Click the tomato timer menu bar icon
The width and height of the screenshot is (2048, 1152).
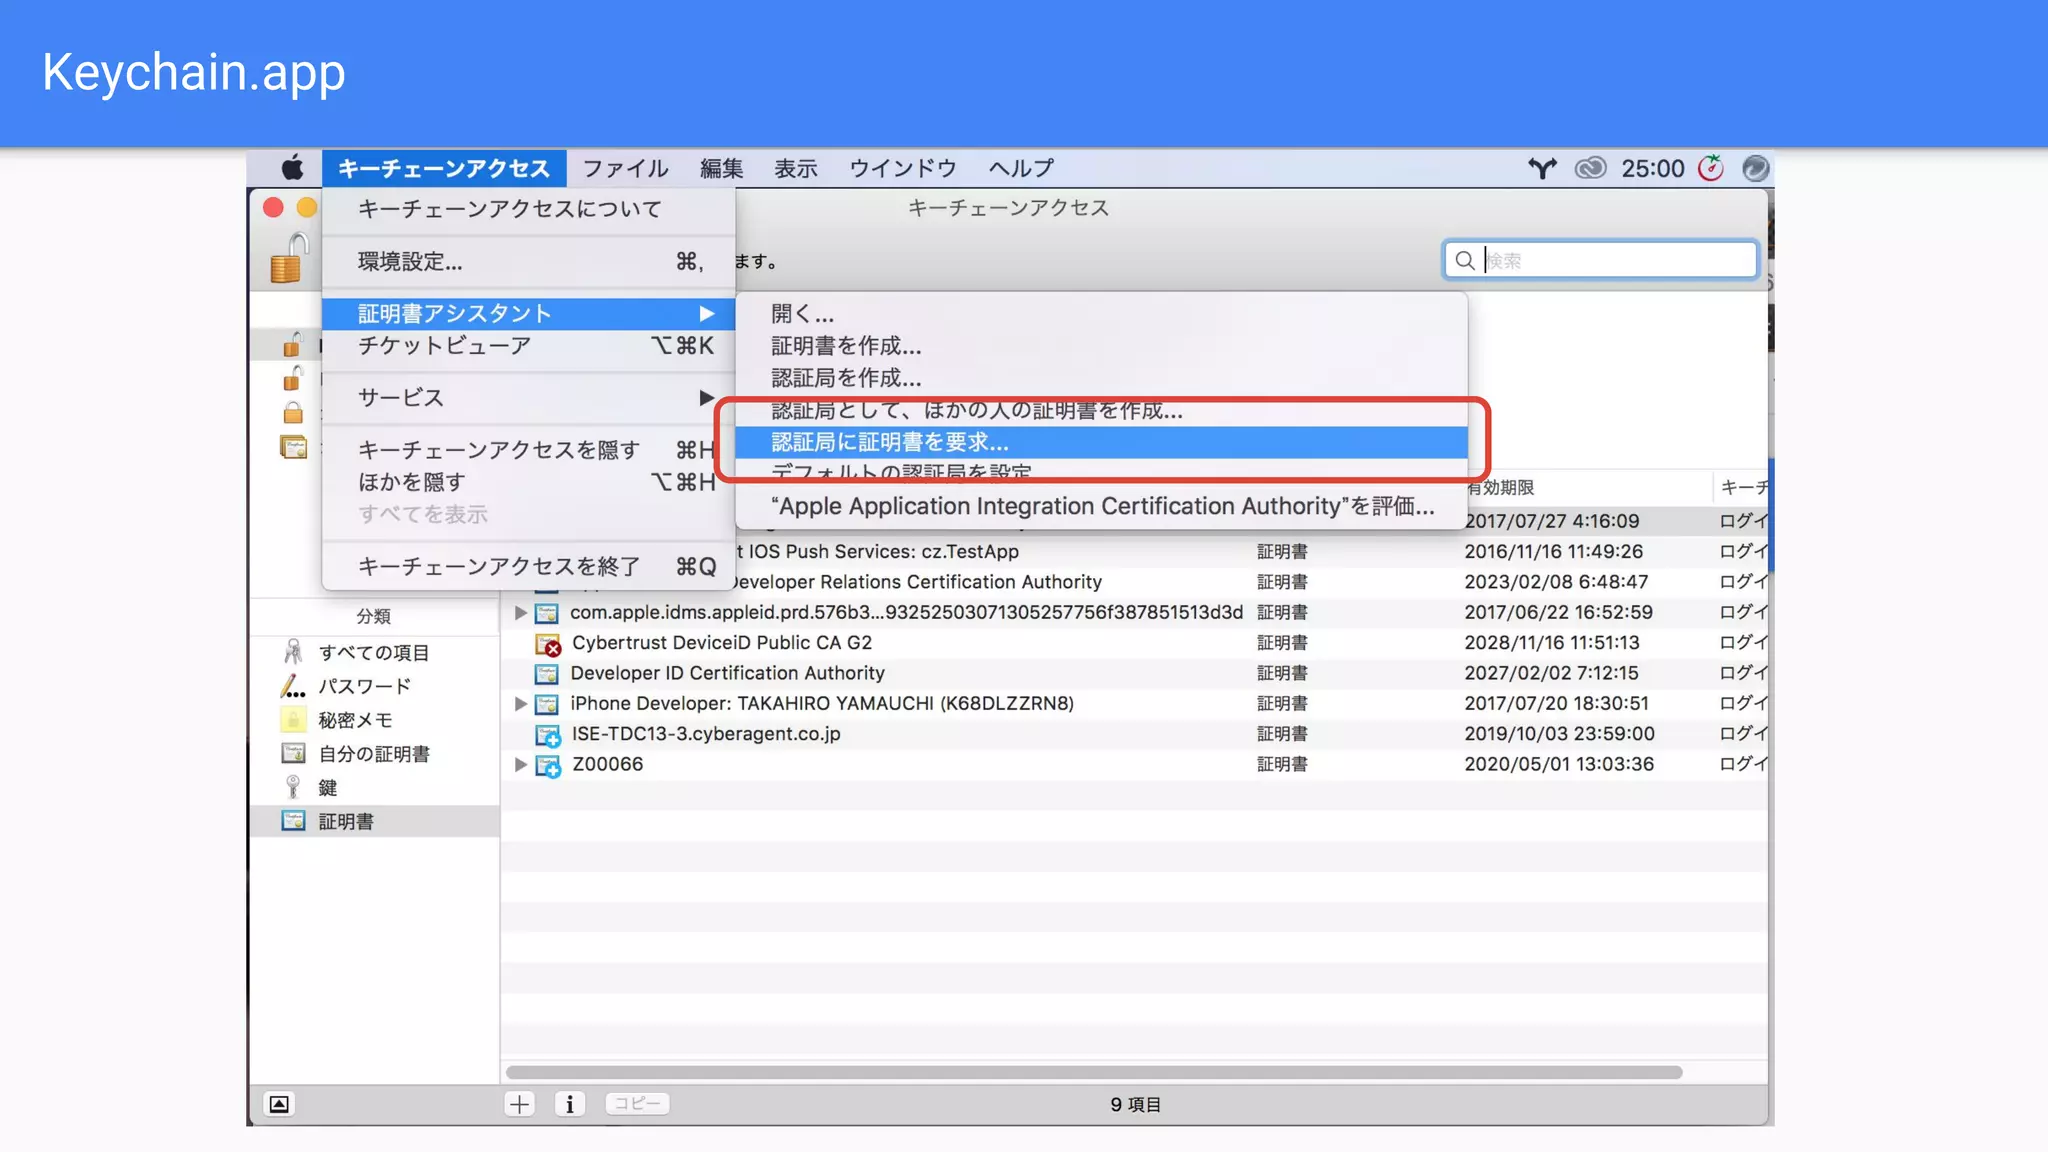click(x=1711, y=167)
